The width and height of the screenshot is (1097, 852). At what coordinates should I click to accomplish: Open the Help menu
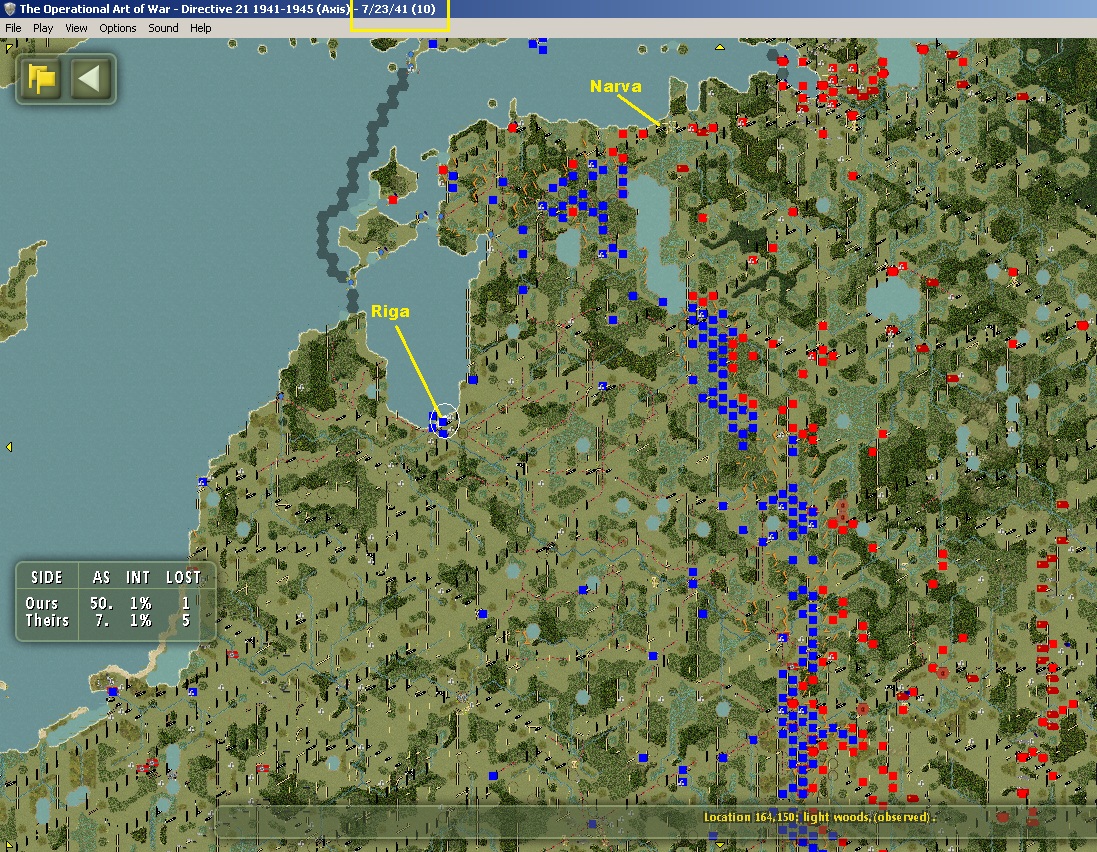(201, 28)
